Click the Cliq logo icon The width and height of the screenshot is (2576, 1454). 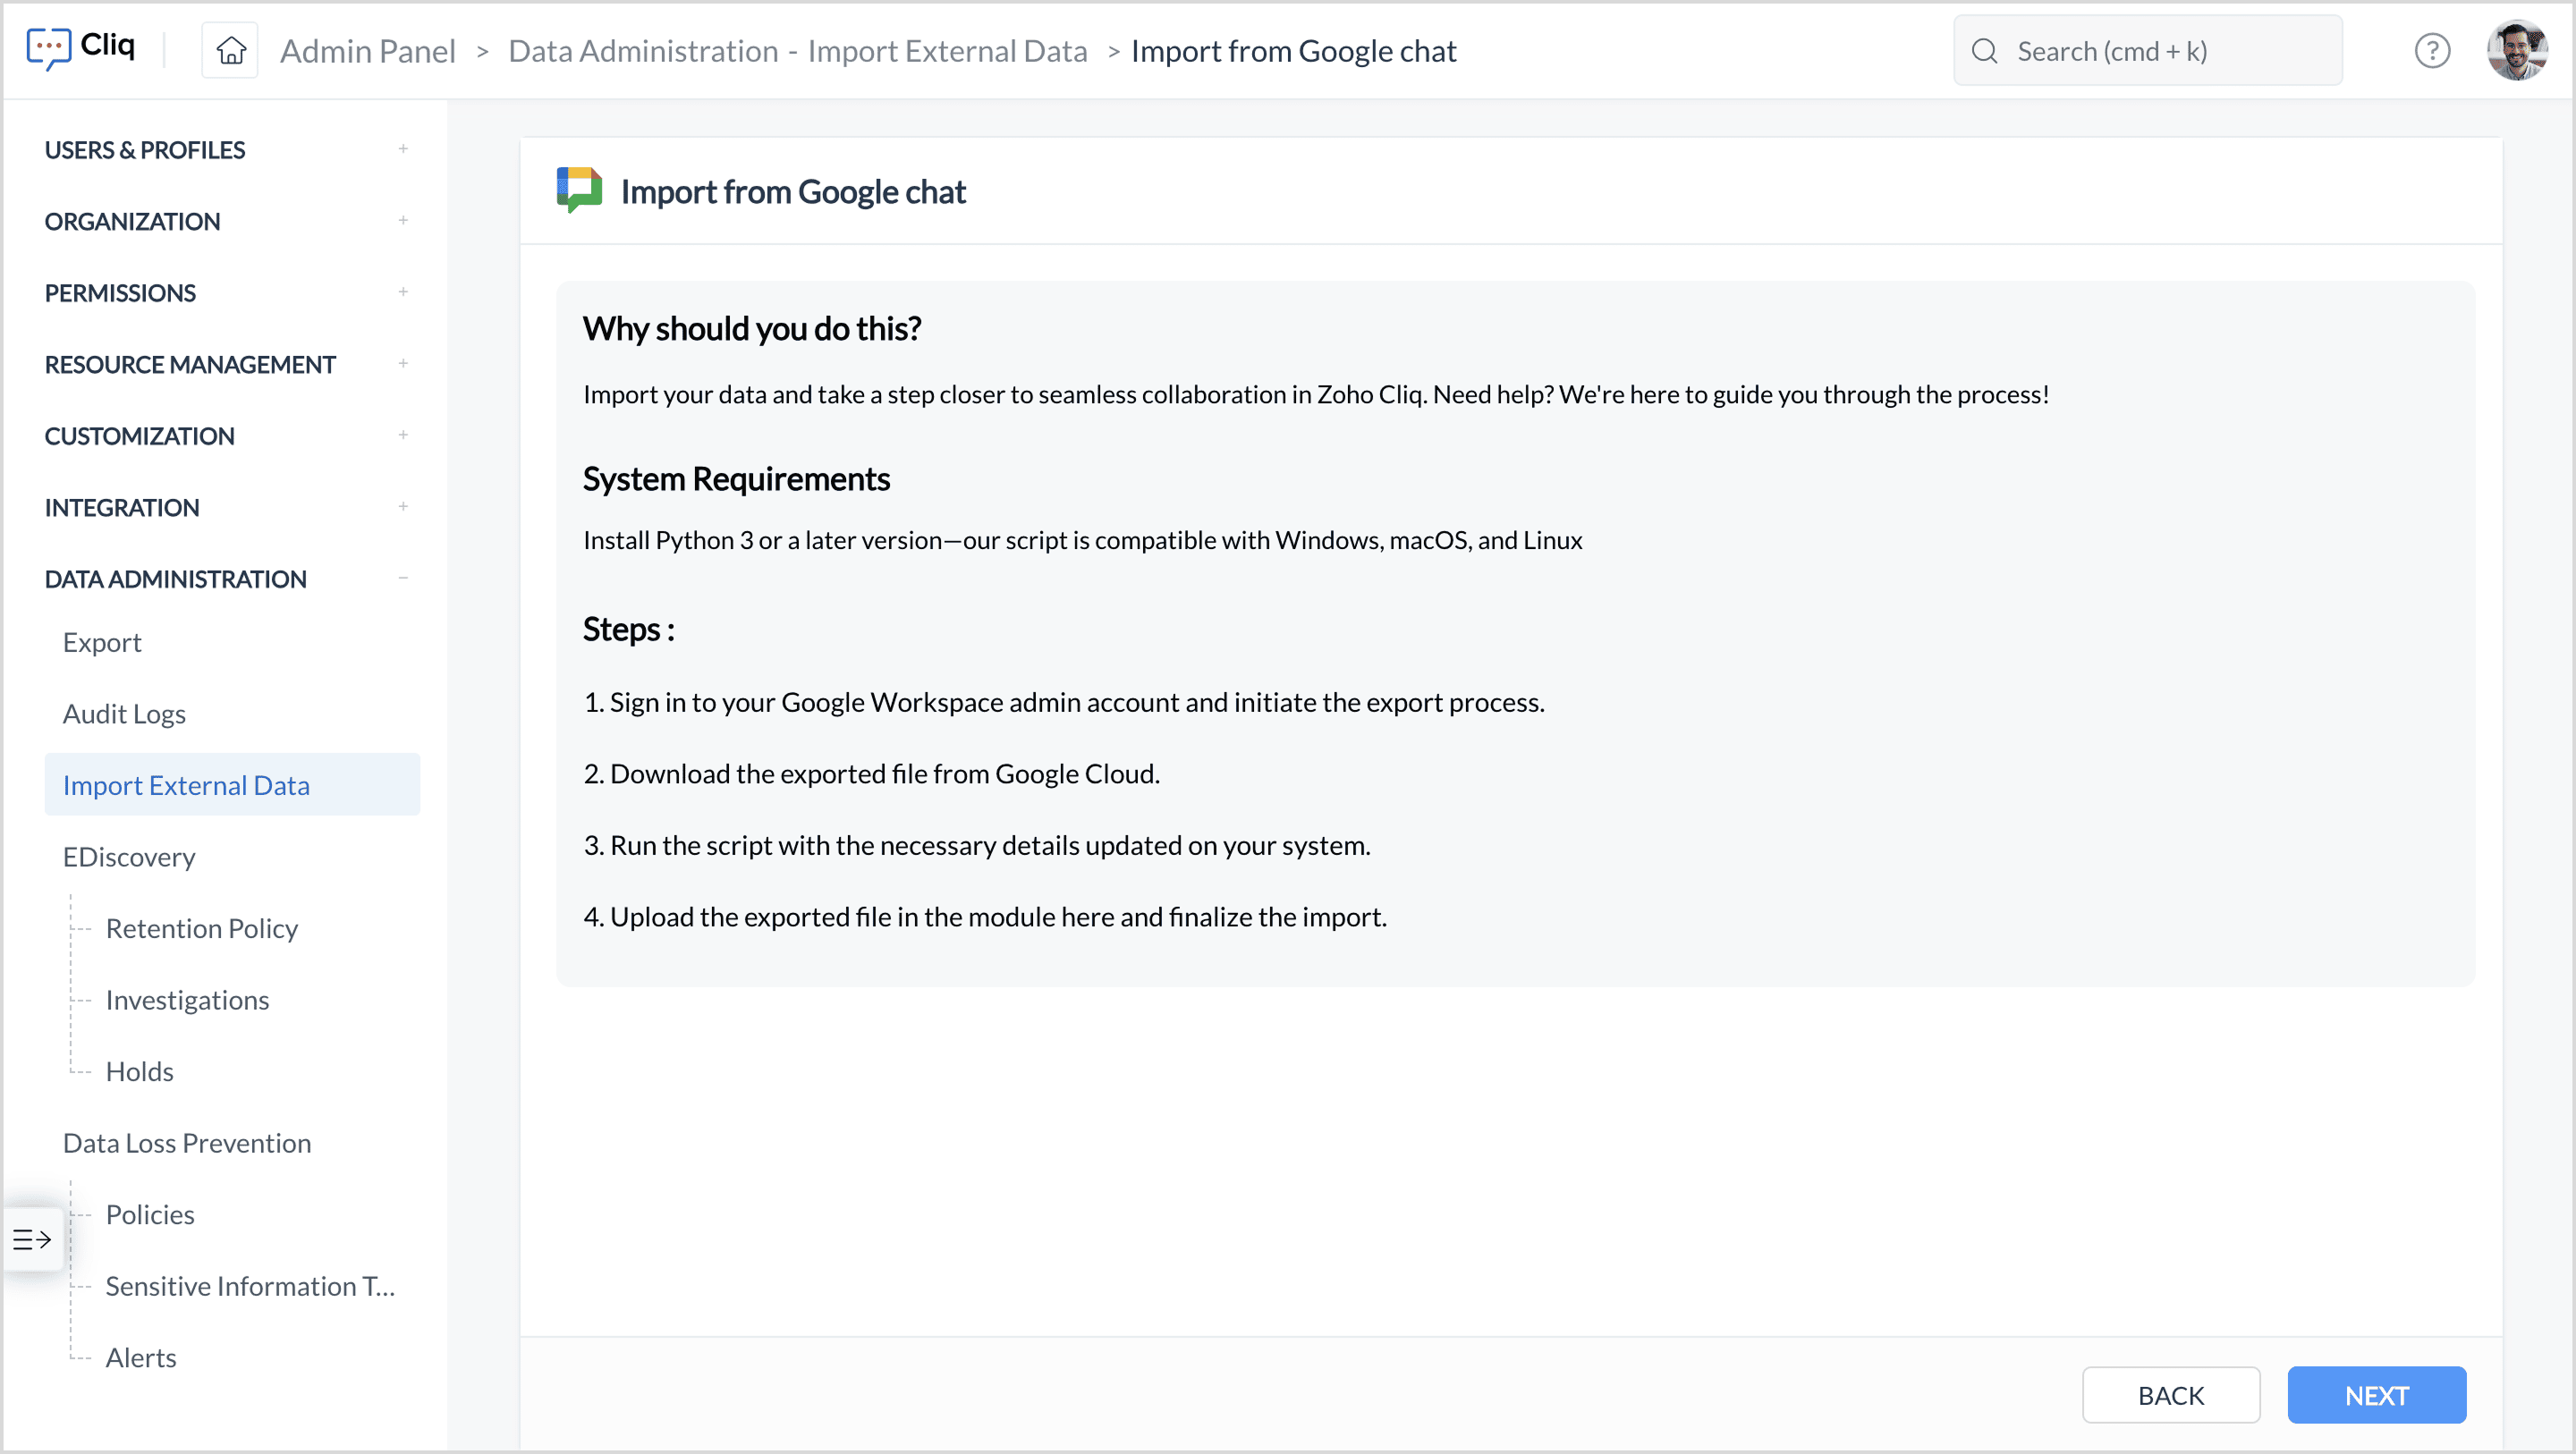click(x=48, y=49)
